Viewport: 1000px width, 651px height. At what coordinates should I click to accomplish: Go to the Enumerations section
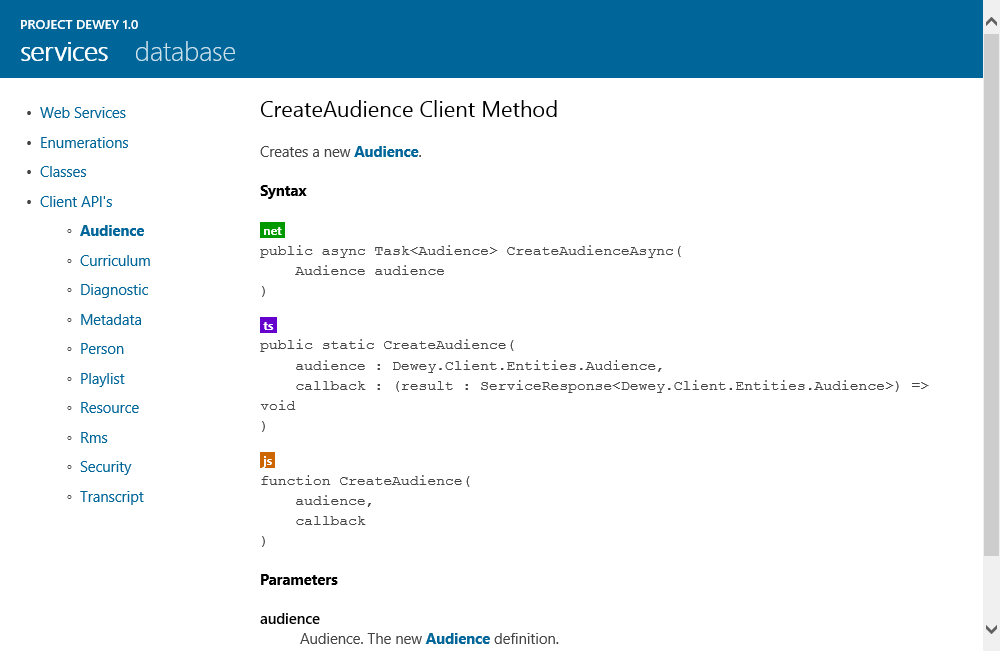click(x=84, y=143)
